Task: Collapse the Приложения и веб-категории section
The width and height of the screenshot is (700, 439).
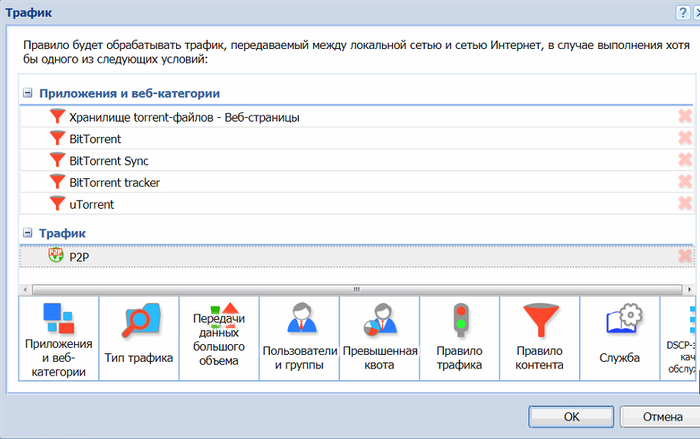Action: [x=28, y=93]
